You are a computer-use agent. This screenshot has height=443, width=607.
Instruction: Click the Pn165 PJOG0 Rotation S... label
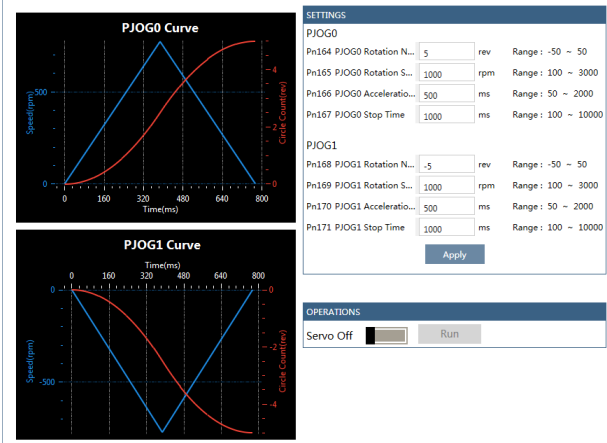[x=359, y=72]
